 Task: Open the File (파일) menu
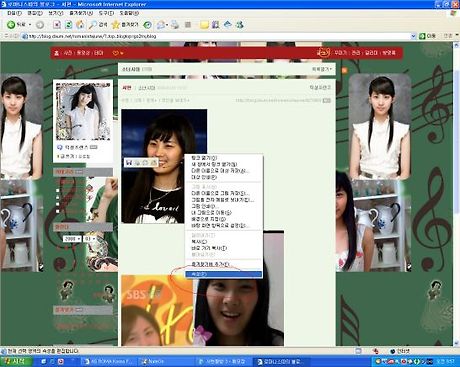(x=14, y=13)
